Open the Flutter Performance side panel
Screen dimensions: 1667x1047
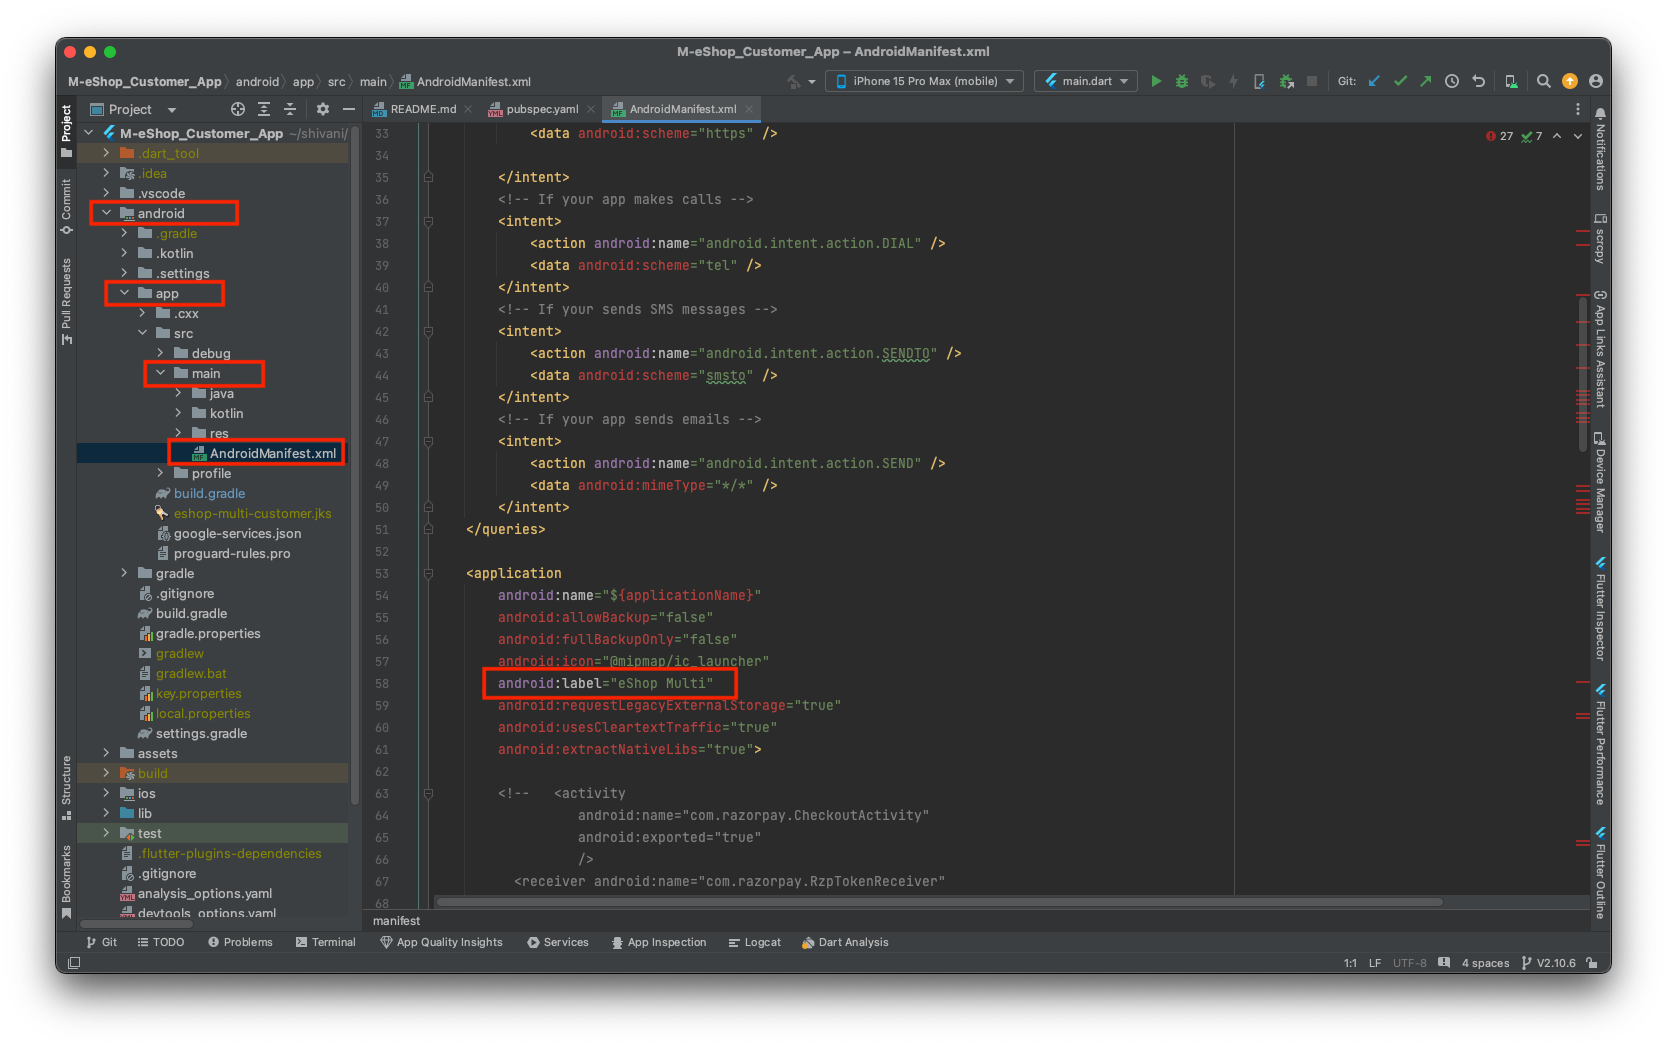tap(1600, 745)
